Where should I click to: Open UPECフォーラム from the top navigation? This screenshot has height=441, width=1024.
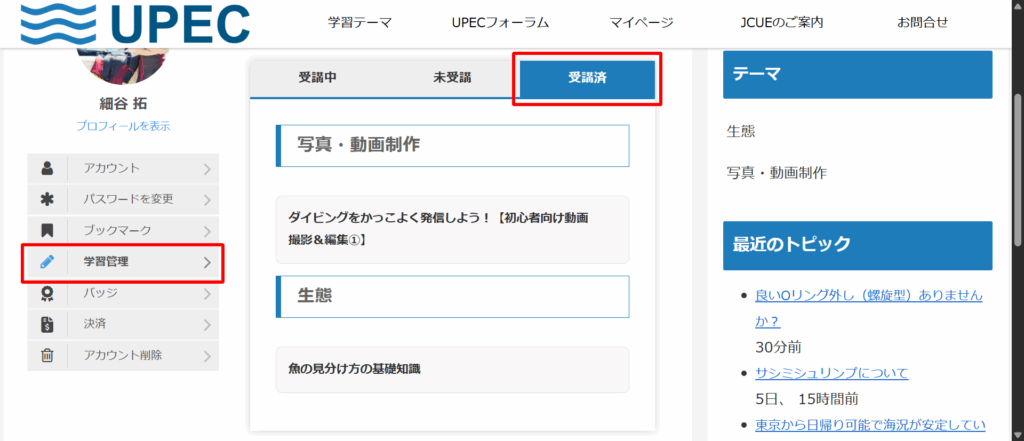click(500, 23)
